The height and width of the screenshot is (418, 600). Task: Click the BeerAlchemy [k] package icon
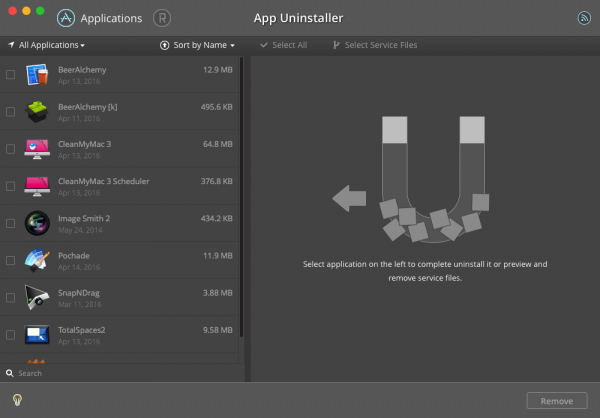37,111
